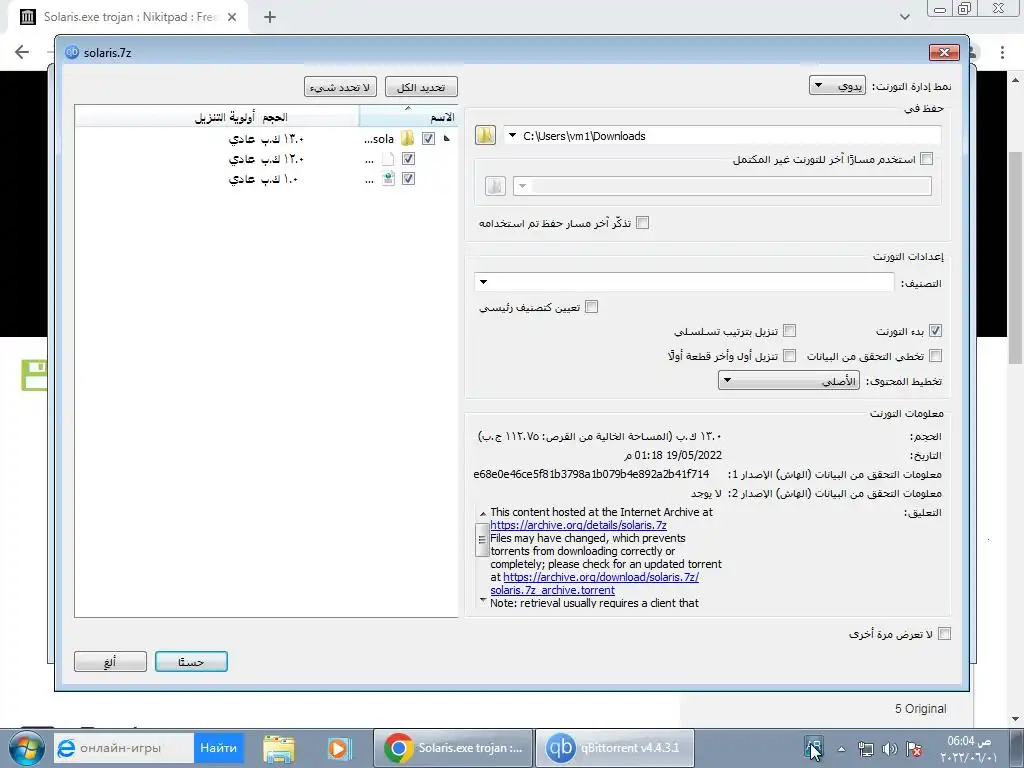Uncheck the 12.0 KB file checkbox
Screen dimensions: 1024x768
tap(408, 159)
